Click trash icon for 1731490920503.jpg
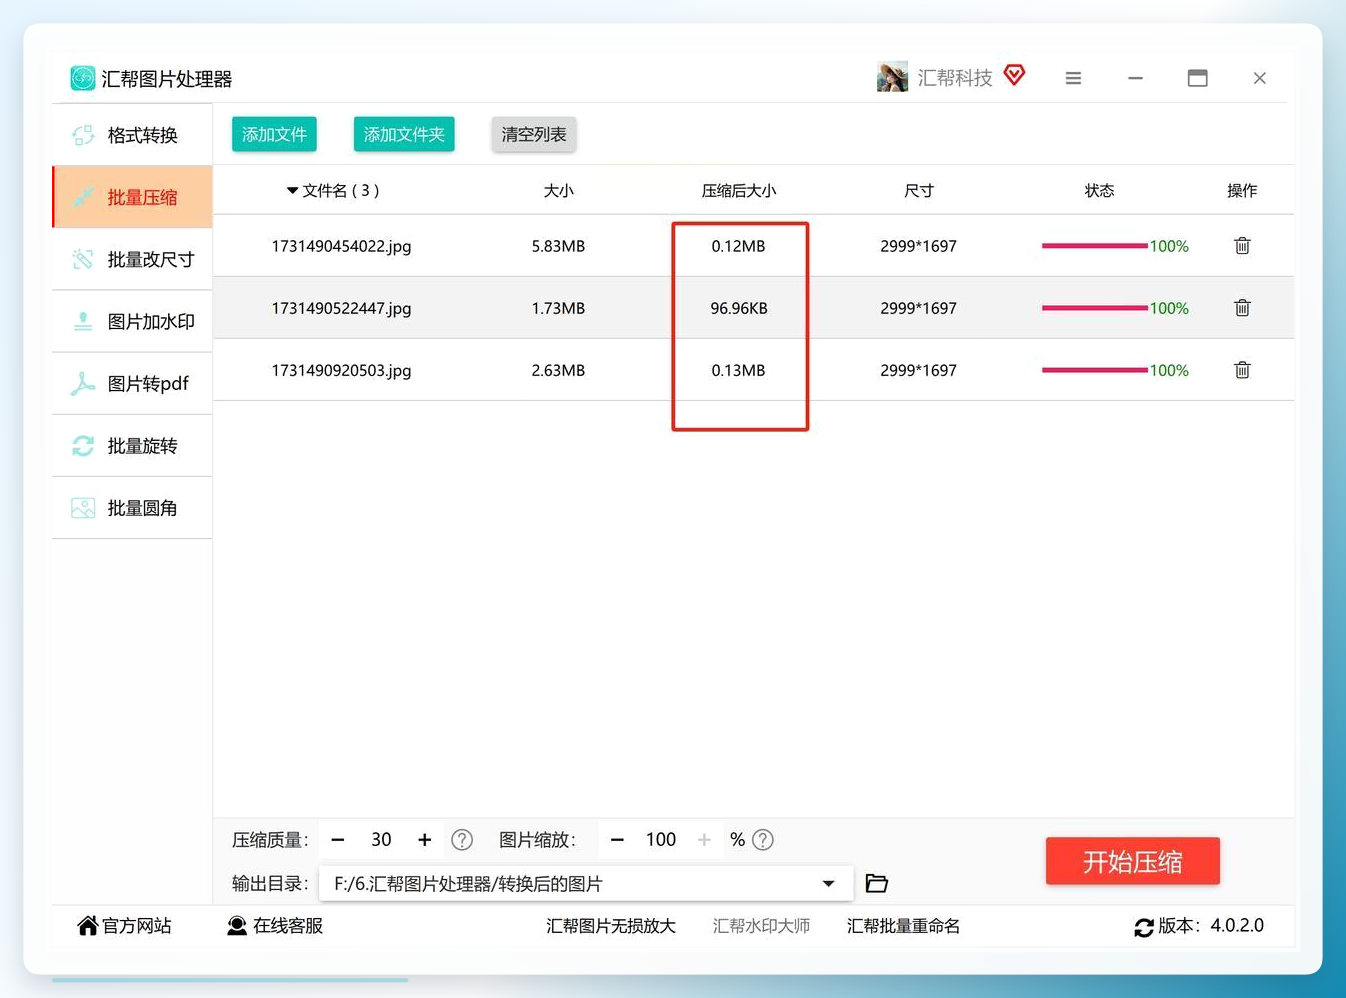1346x998 pixels. (x=1242, y=370)
